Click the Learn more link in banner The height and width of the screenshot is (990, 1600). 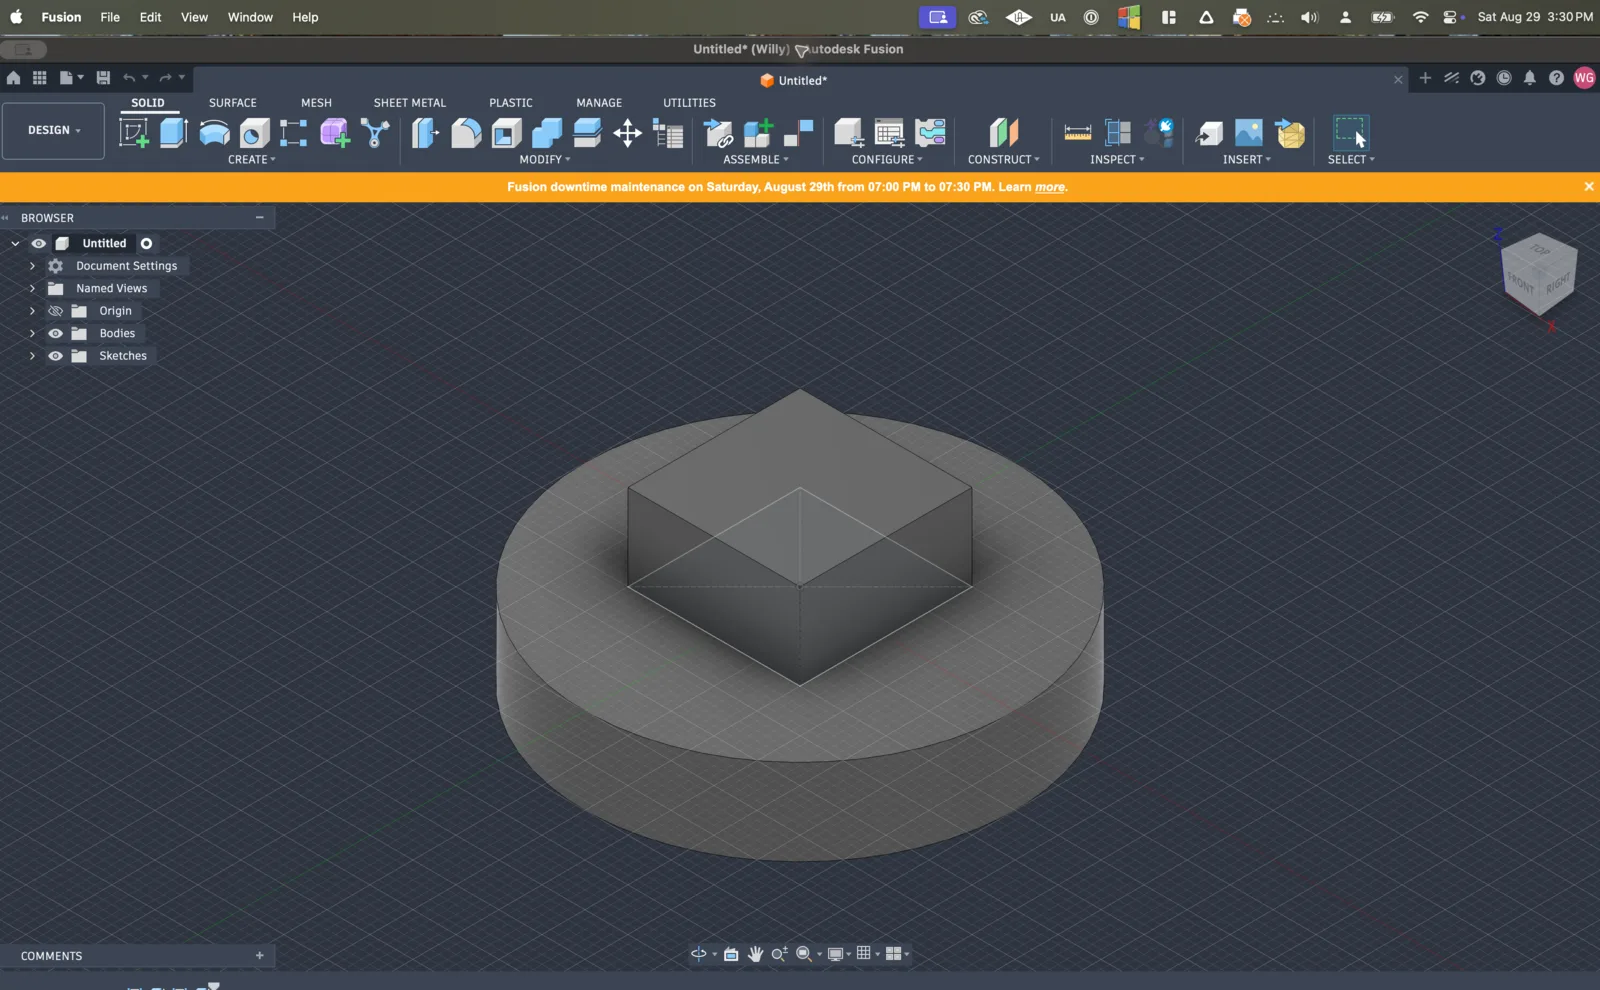[1050, 187]
